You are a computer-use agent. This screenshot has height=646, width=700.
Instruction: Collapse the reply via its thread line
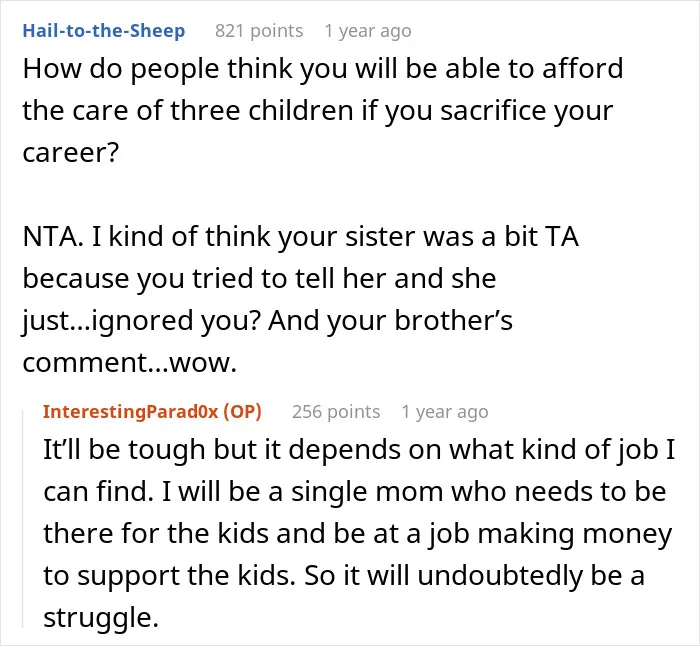23,519
